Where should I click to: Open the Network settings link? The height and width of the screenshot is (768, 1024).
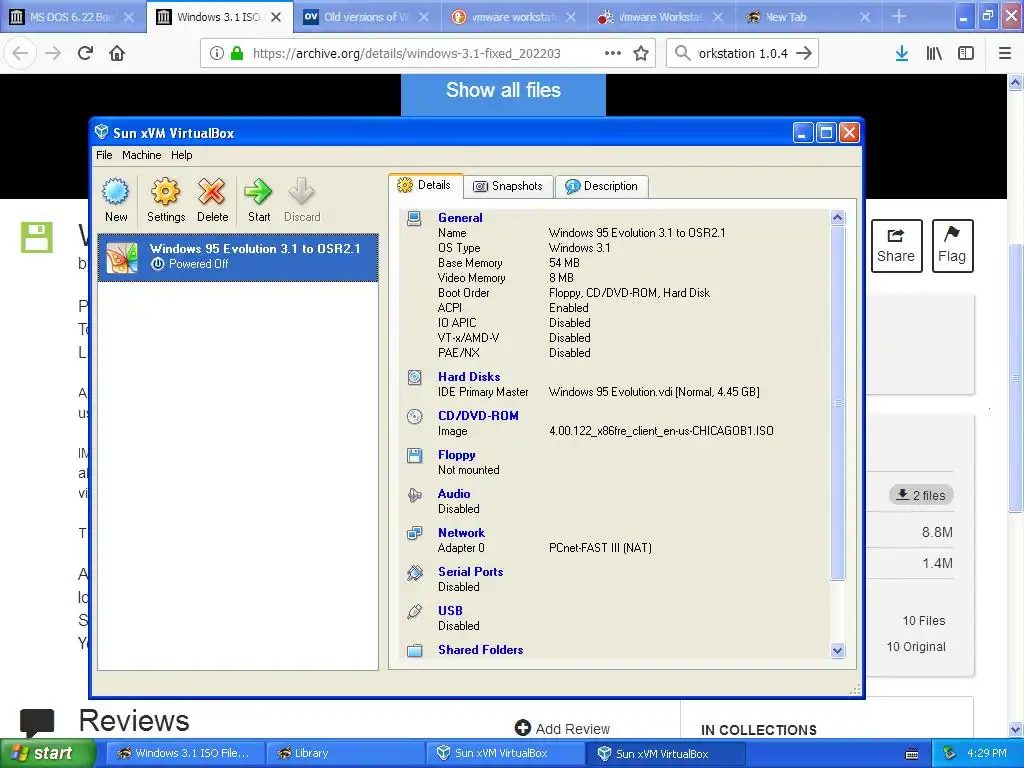pos(461,533)
